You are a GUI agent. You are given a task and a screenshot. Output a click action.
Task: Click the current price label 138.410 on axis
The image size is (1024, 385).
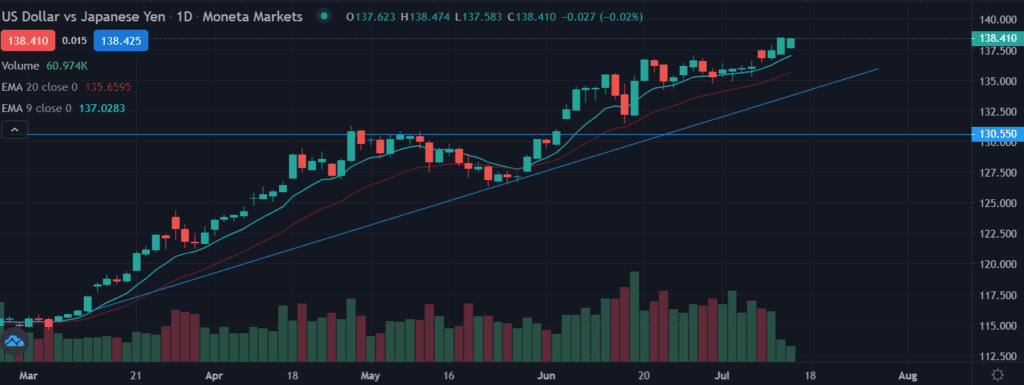(x=998, y=38)
